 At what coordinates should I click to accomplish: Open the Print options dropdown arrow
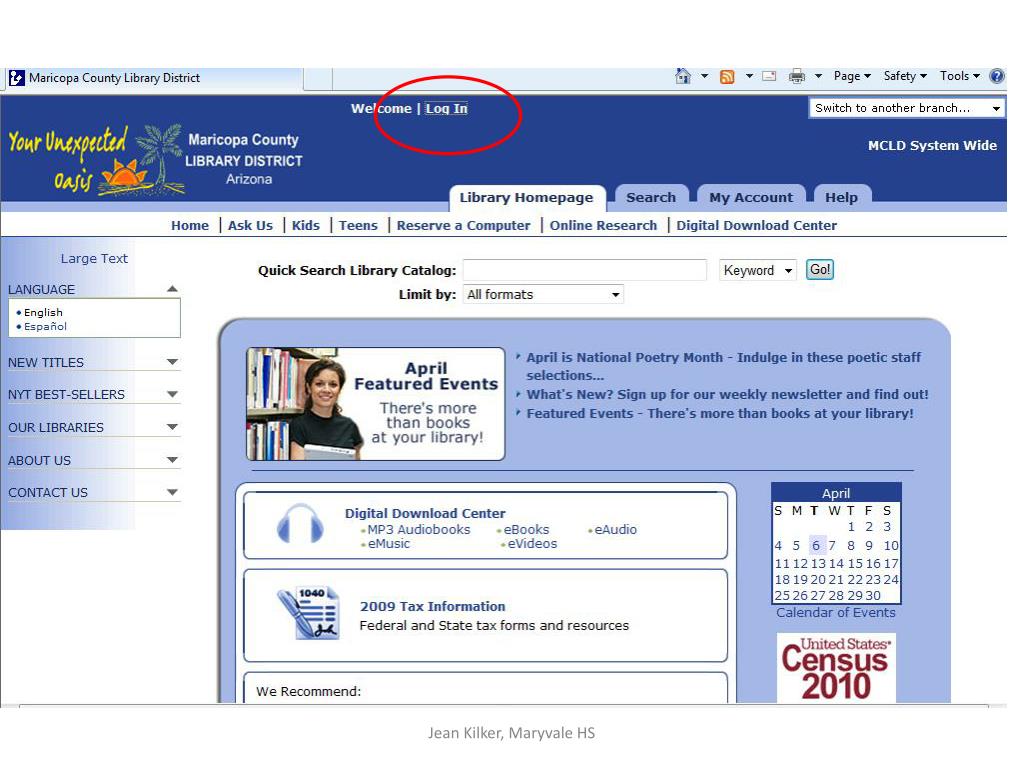click(818, 76)
